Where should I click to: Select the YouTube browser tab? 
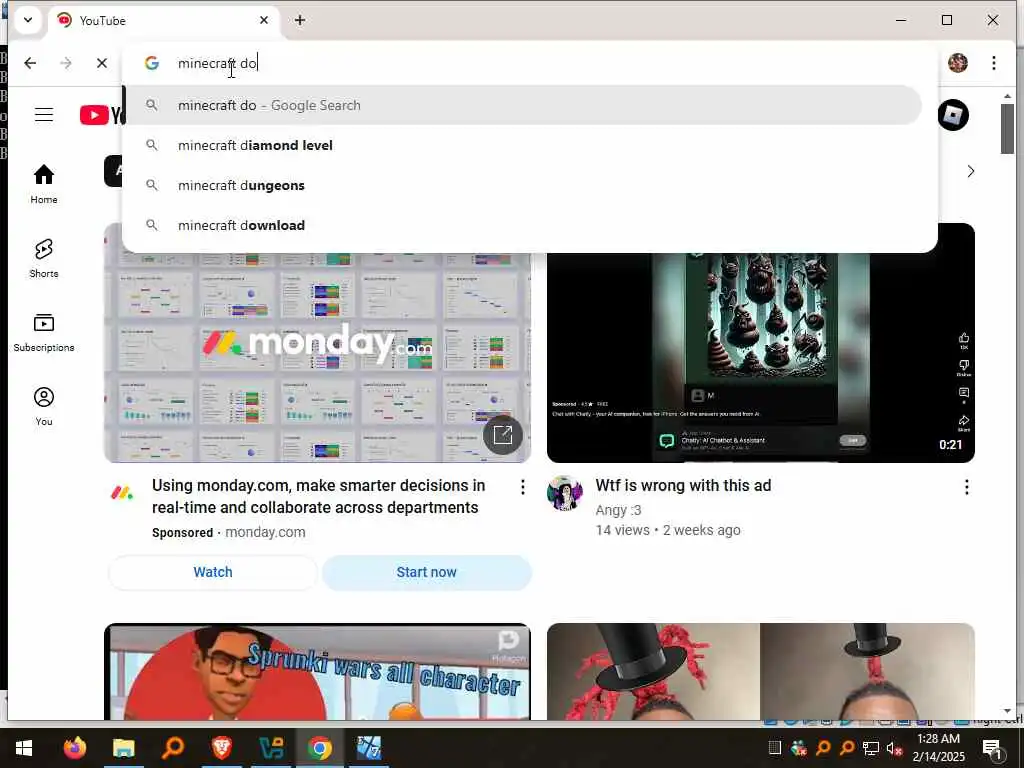(161, 21)
